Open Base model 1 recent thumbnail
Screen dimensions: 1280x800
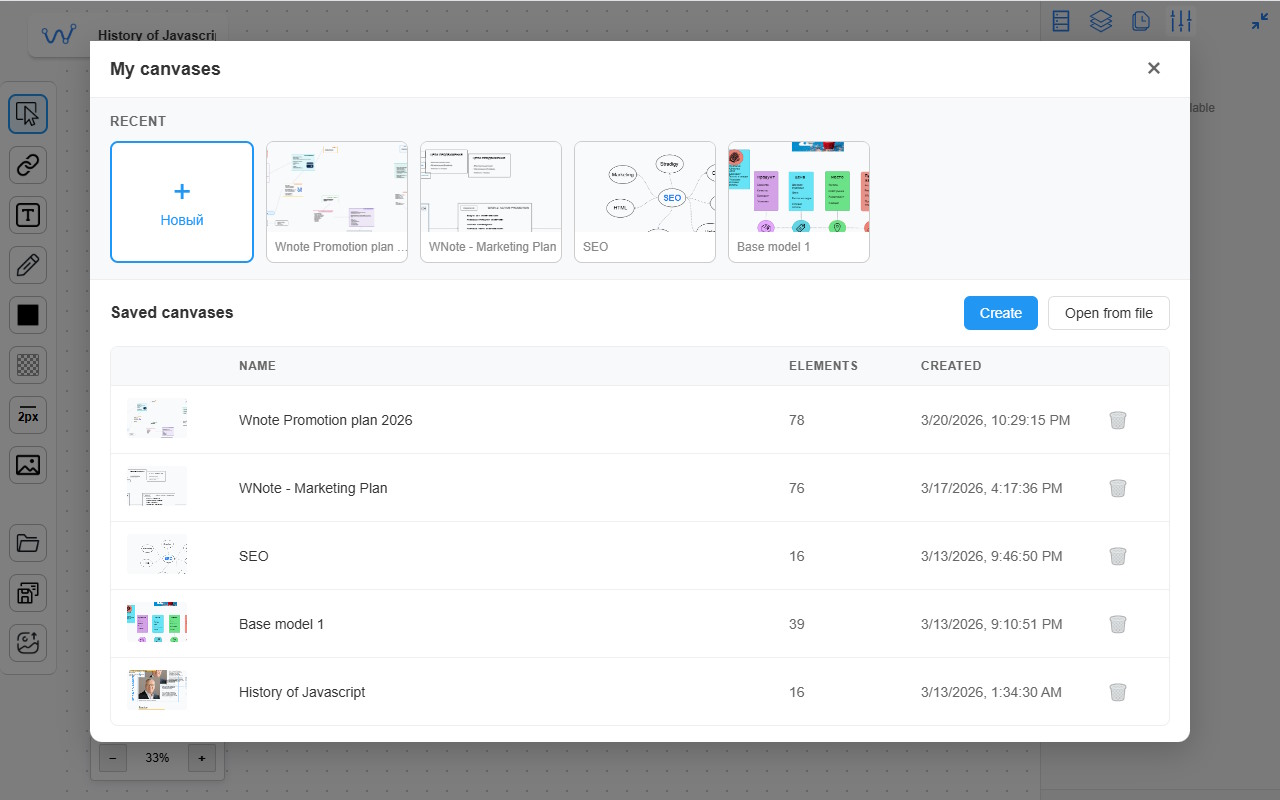[x=799, y=202]
